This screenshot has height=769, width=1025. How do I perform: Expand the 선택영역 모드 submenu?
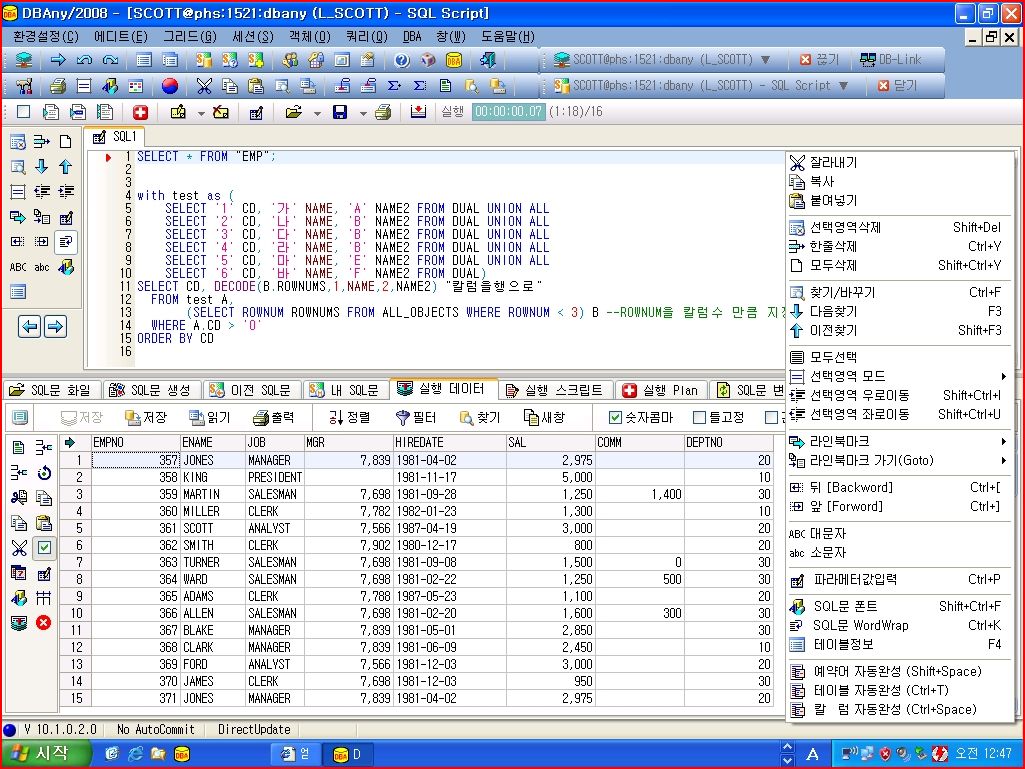pyautogui.click(x=901, y=376)
